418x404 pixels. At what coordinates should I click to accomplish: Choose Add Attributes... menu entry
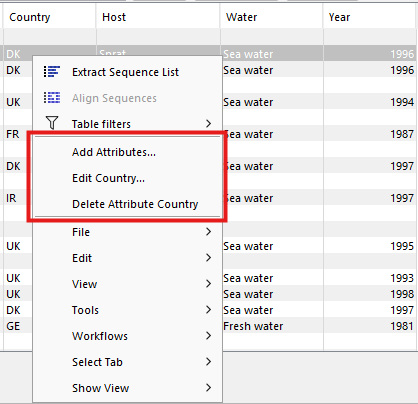[127, 152]
